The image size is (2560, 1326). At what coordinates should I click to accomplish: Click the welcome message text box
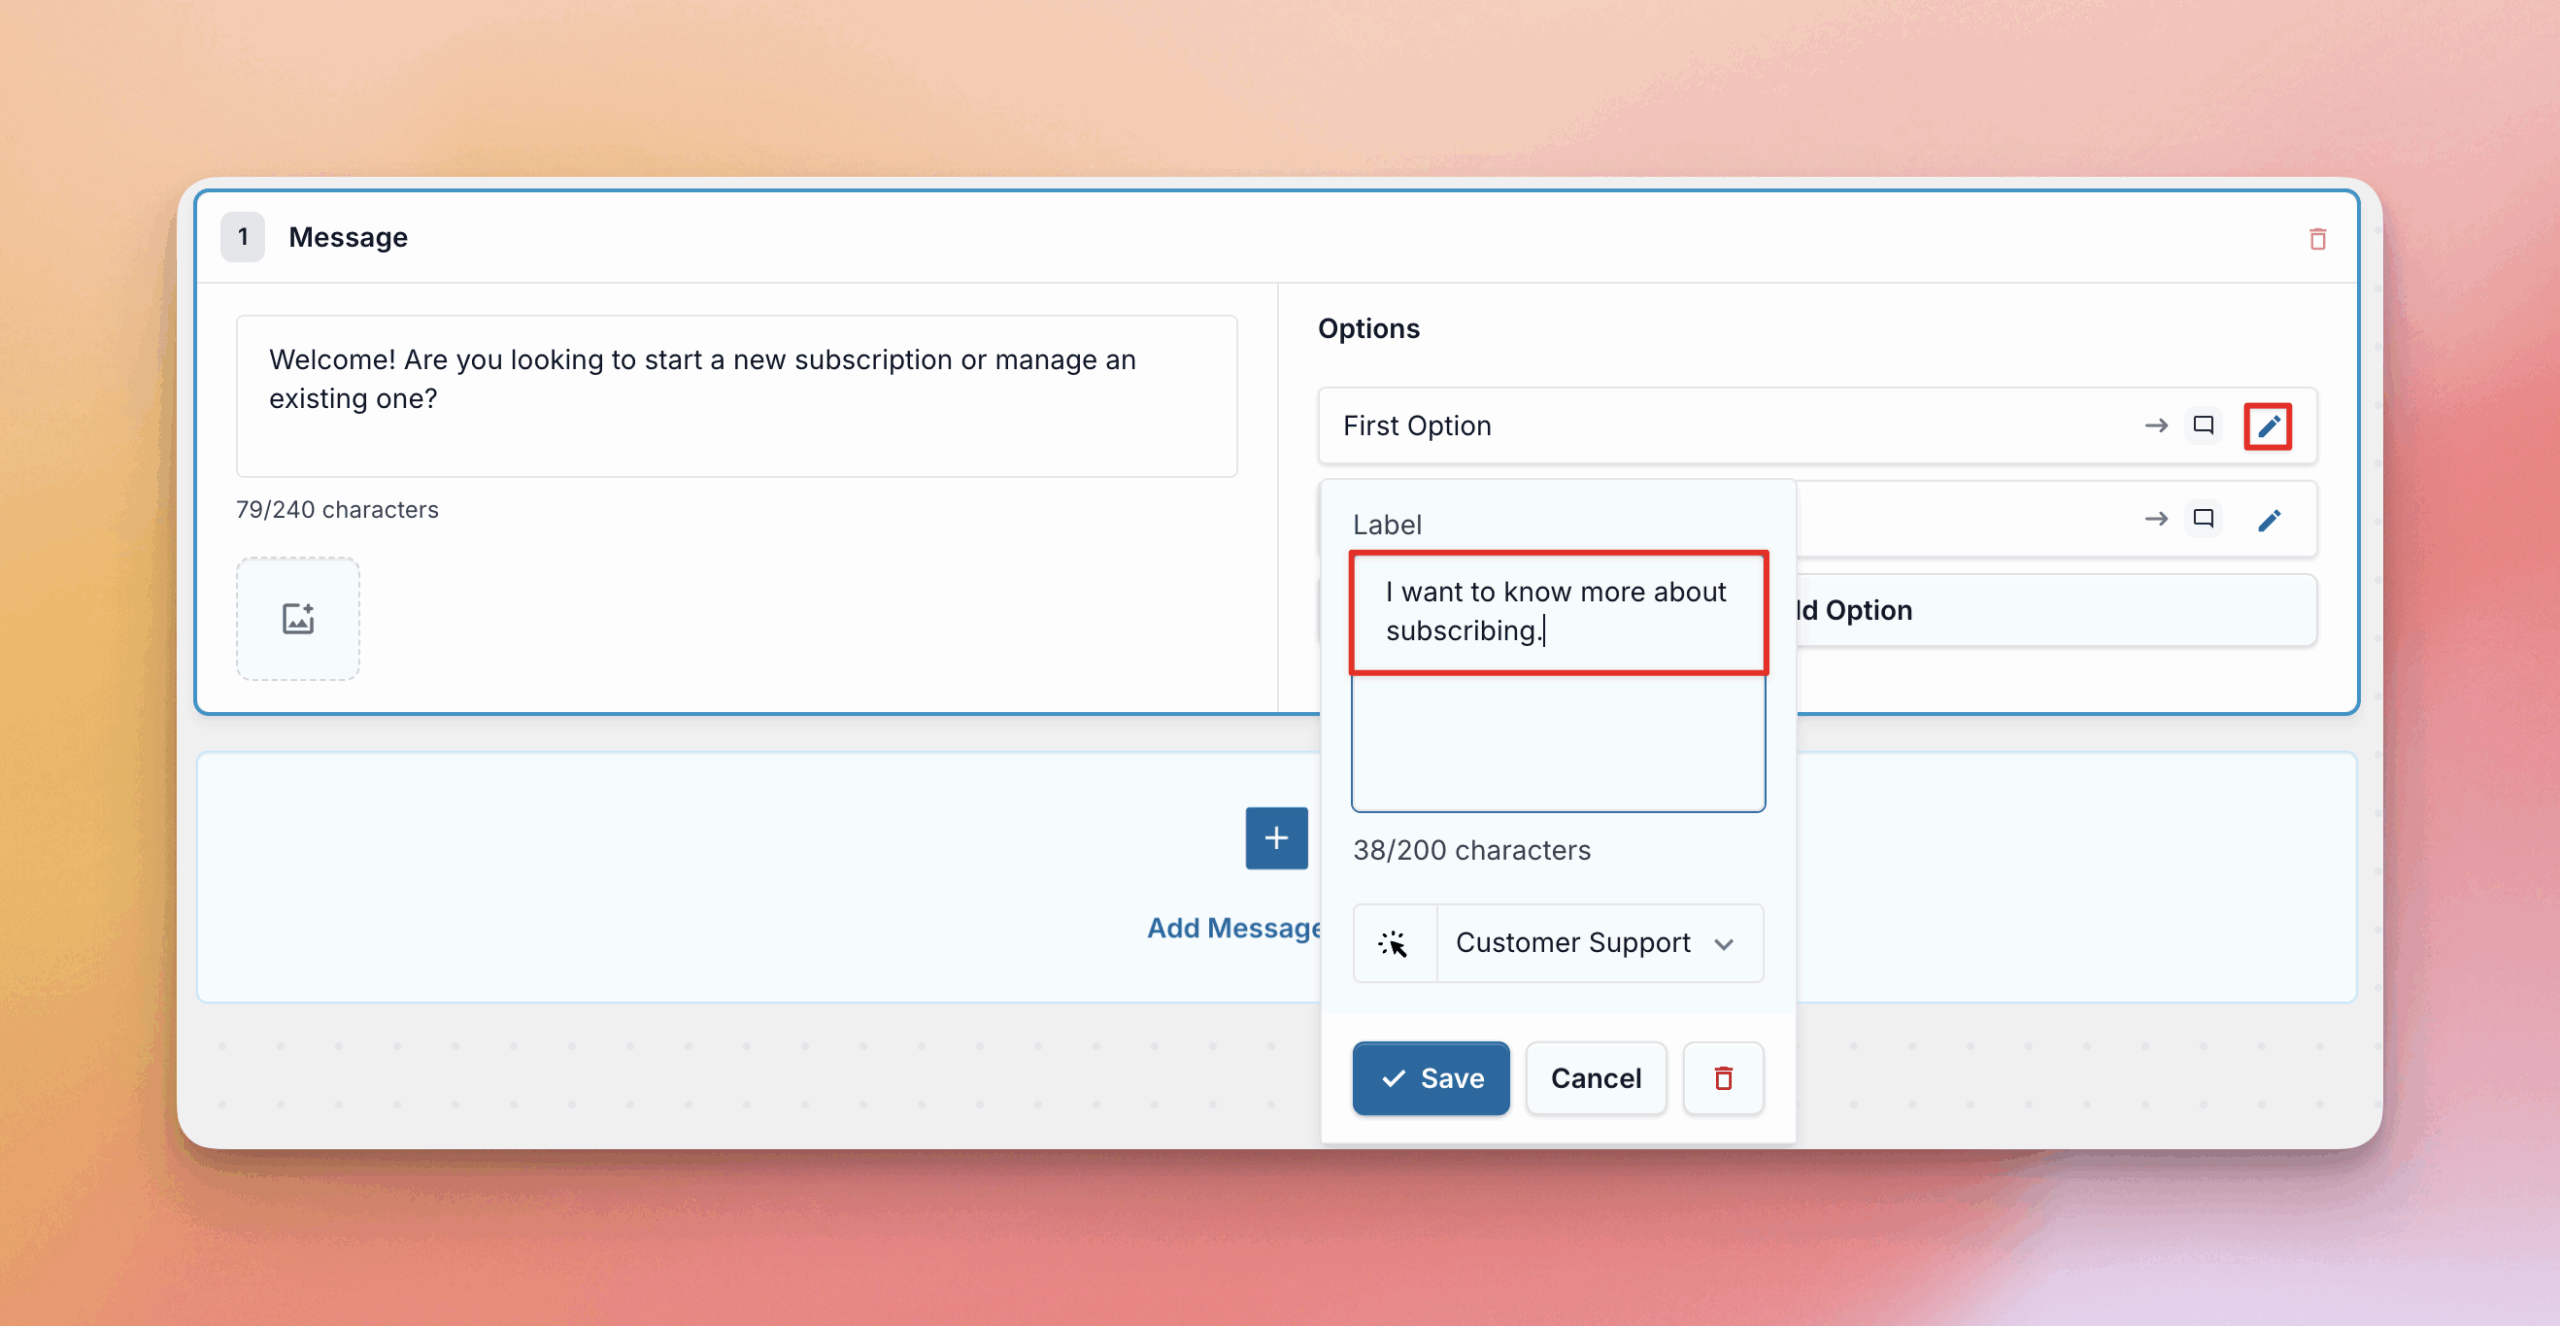(x=736, y=396)
